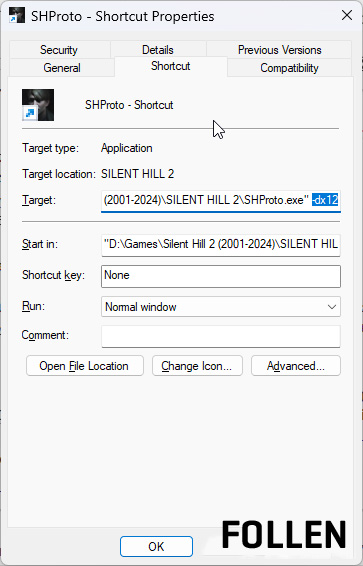Switch to the General tab
The height and width of the screenshot is (566, 363).
coord(62,68)
